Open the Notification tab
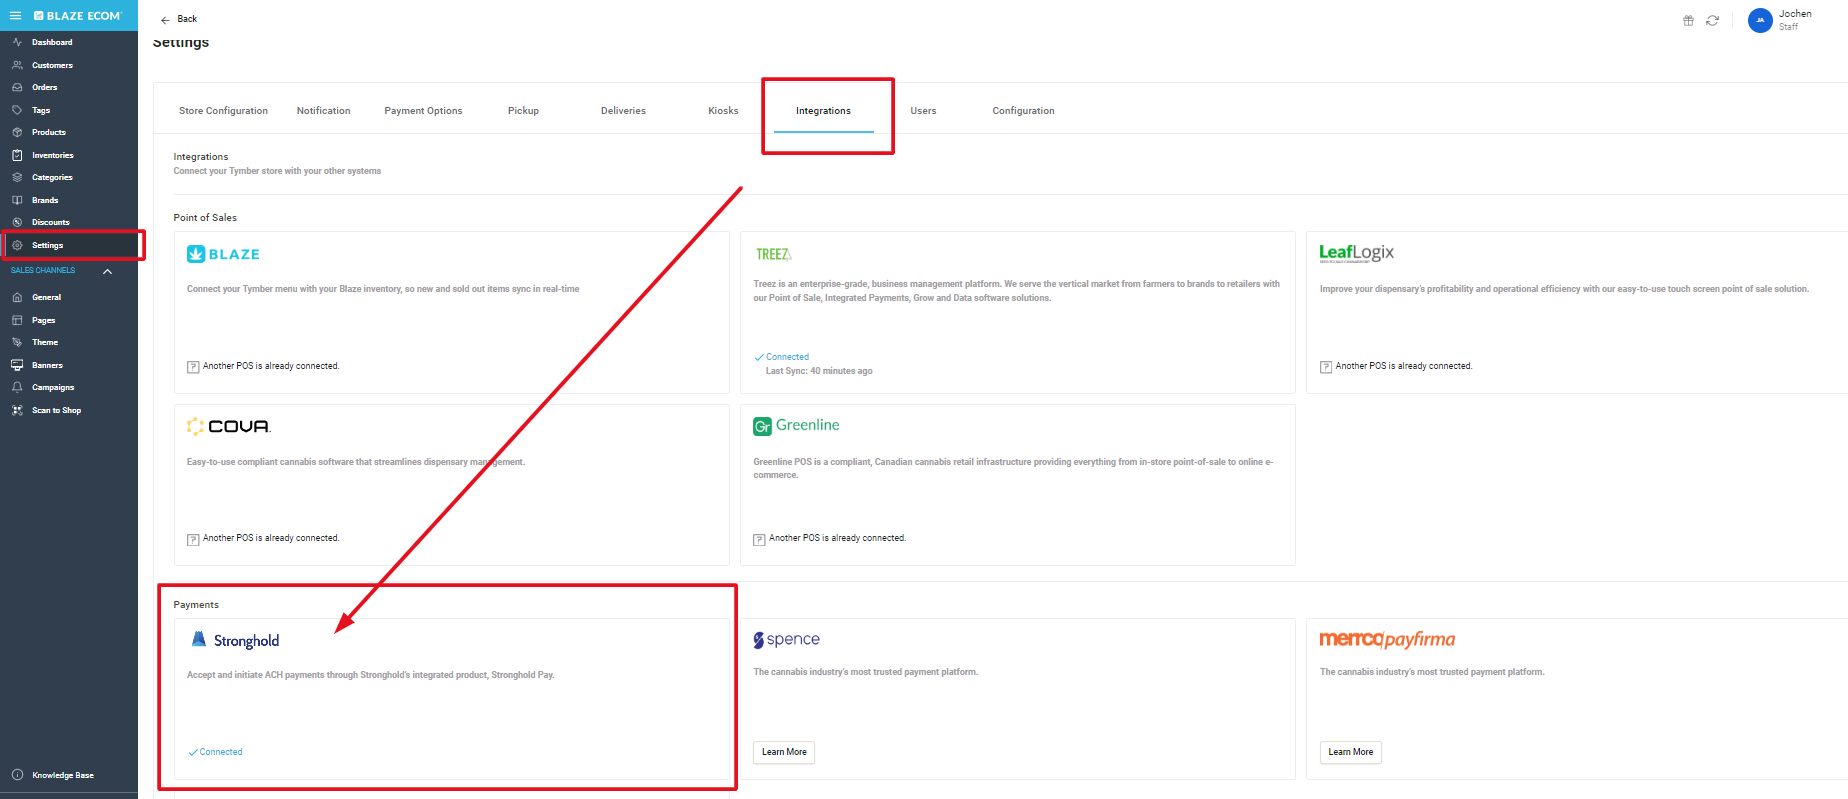 pyautogui.click(x=323, y=111)
